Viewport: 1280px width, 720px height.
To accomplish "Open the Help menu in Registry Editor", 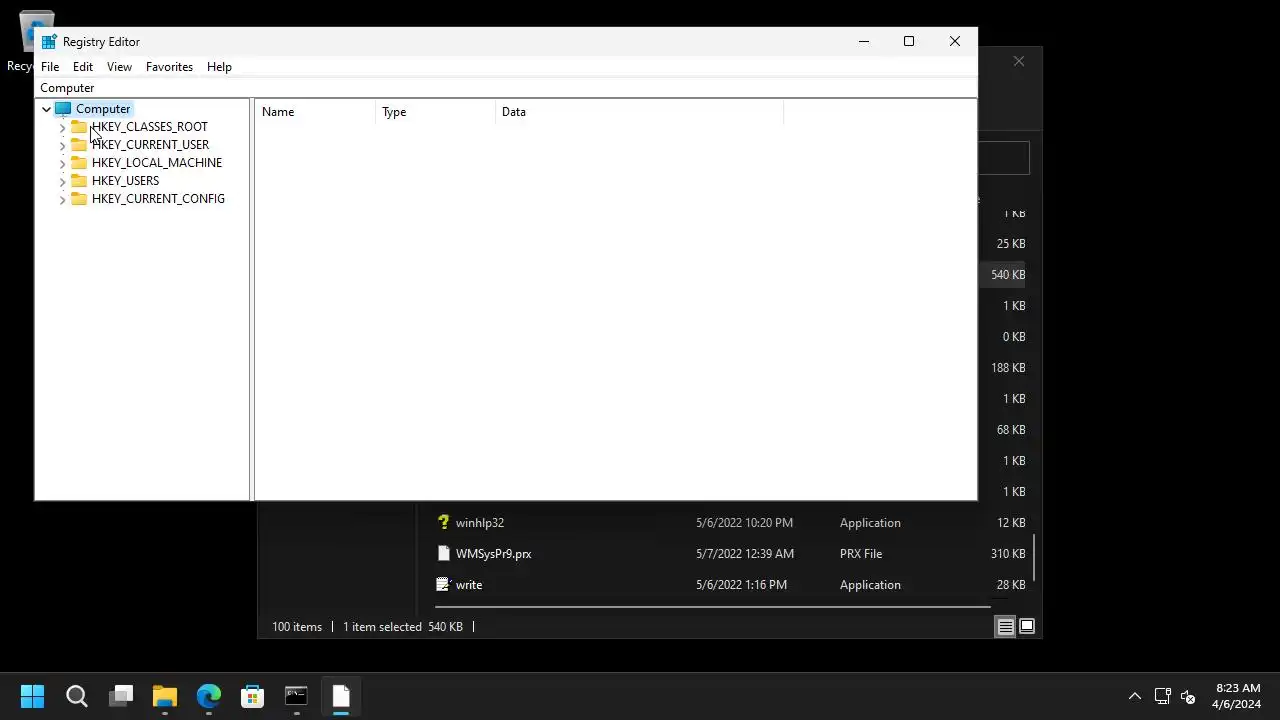I will pyautogui.click(x=219, y=67).
